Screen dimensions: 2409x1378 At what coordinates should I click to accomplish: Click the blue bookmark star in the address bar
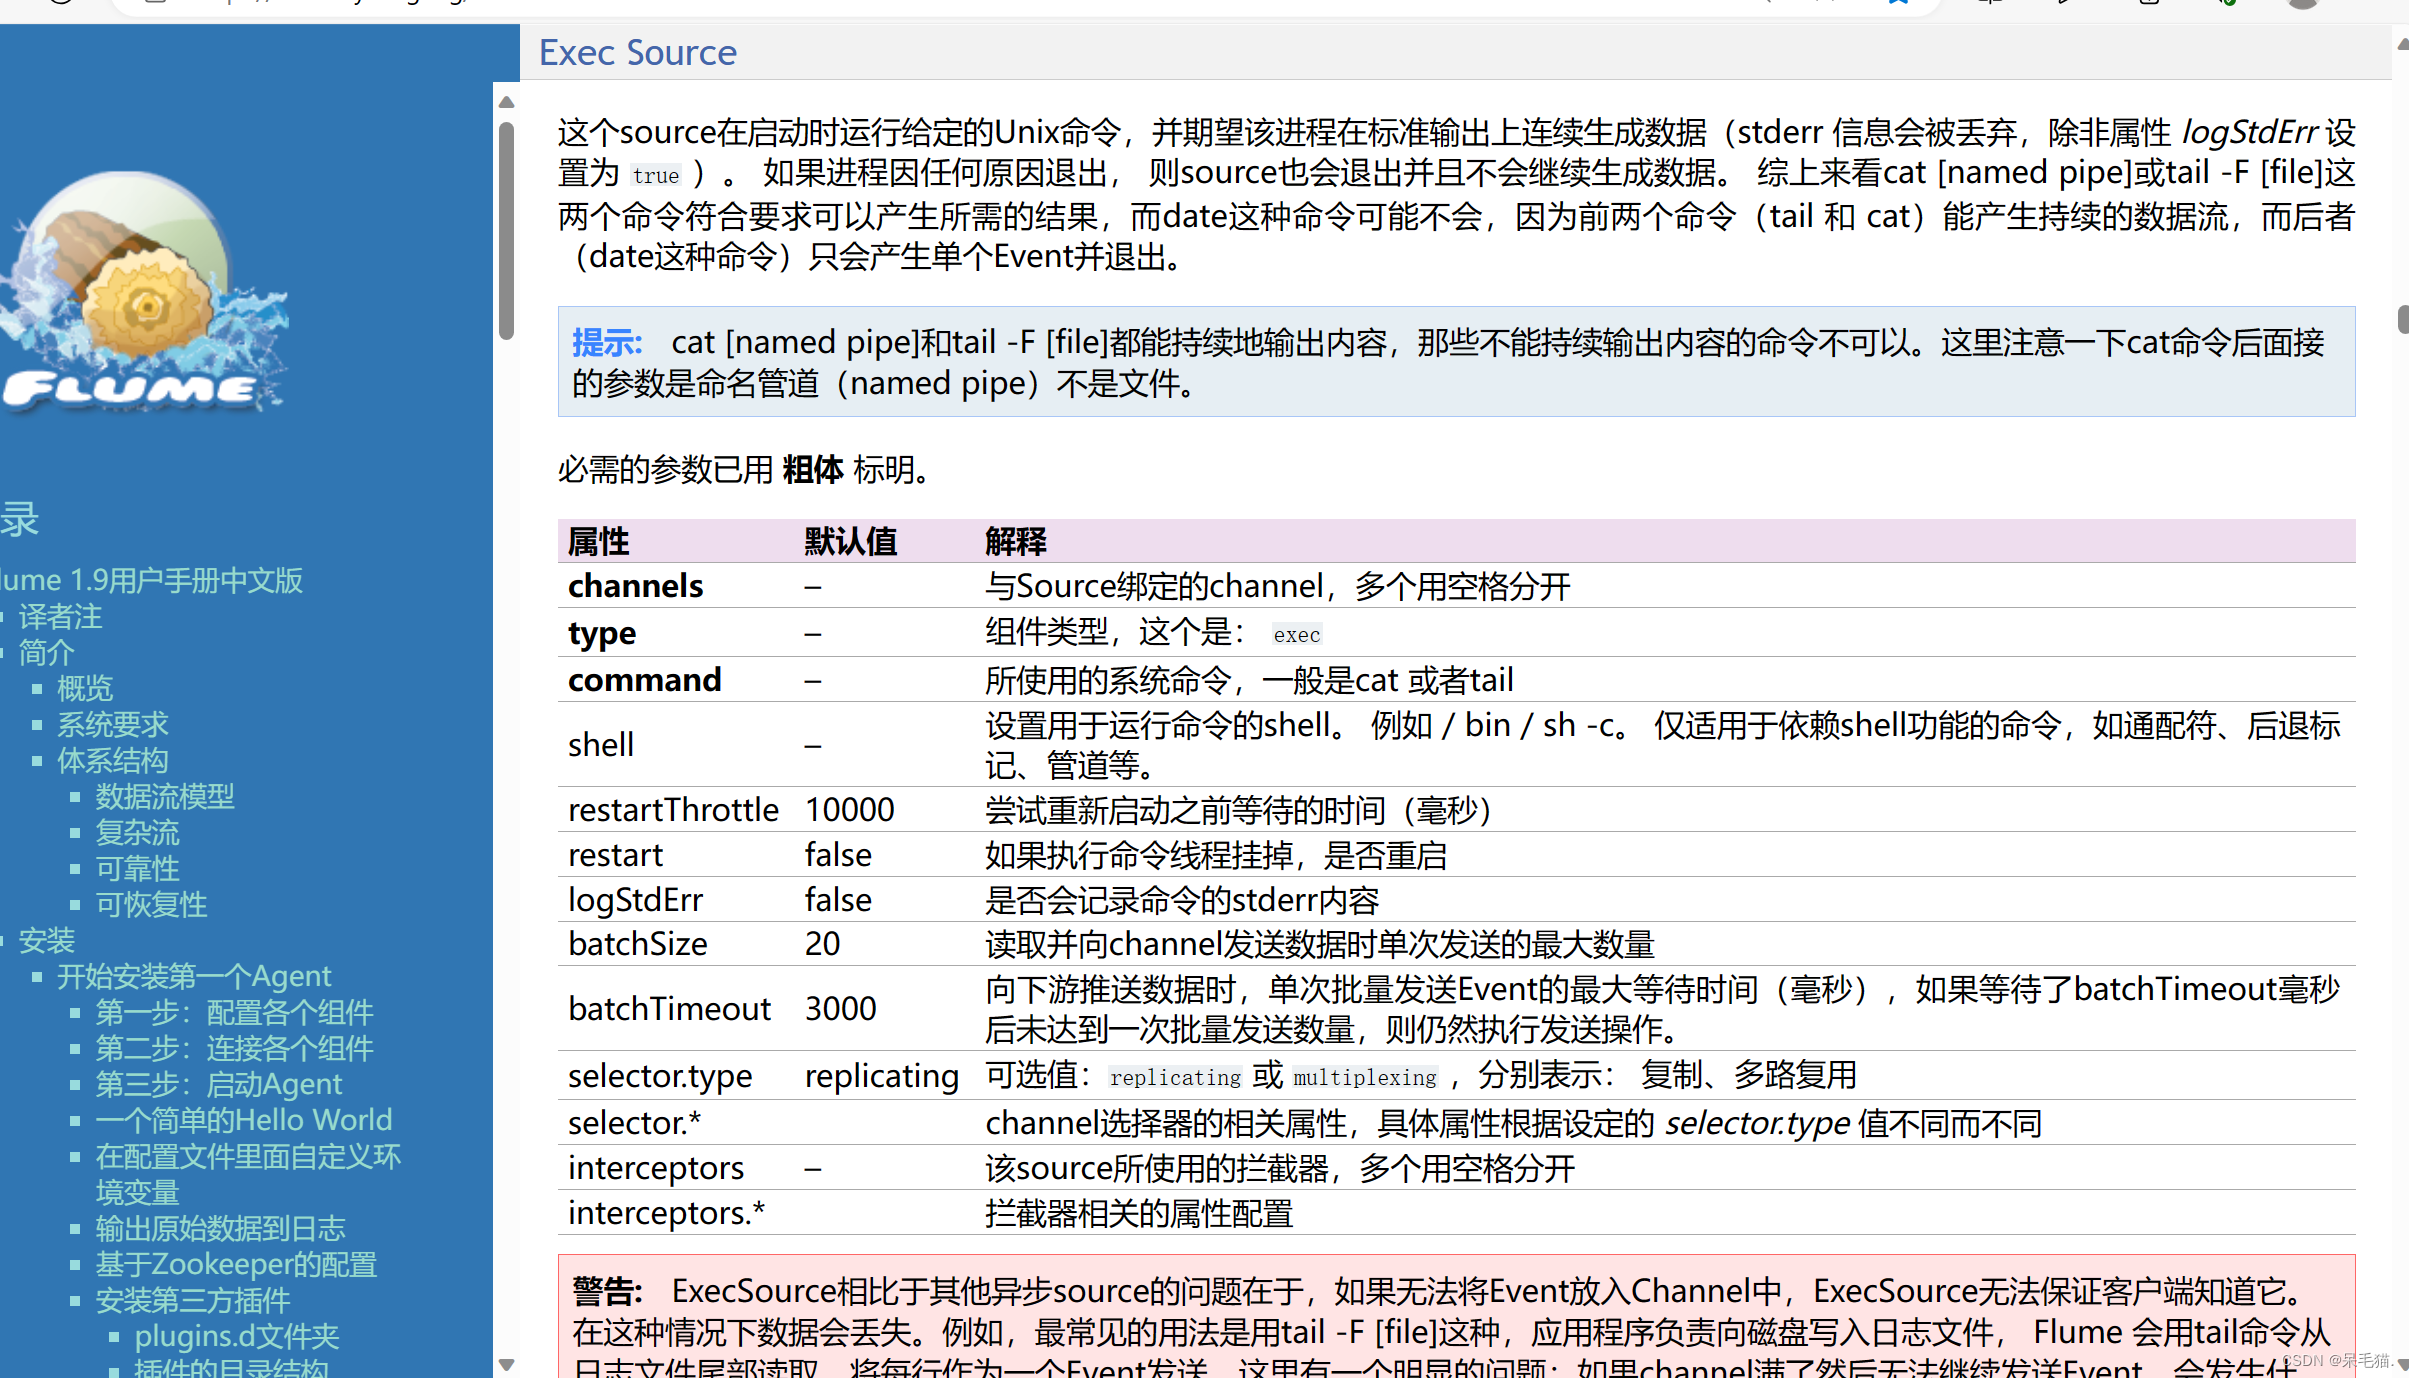1899,3
